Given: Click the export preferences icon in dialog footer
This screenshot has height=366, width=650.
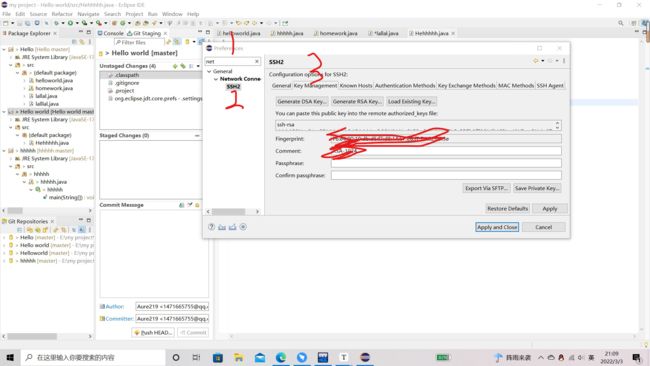Looking at the screenshot, I should point(233,227).
